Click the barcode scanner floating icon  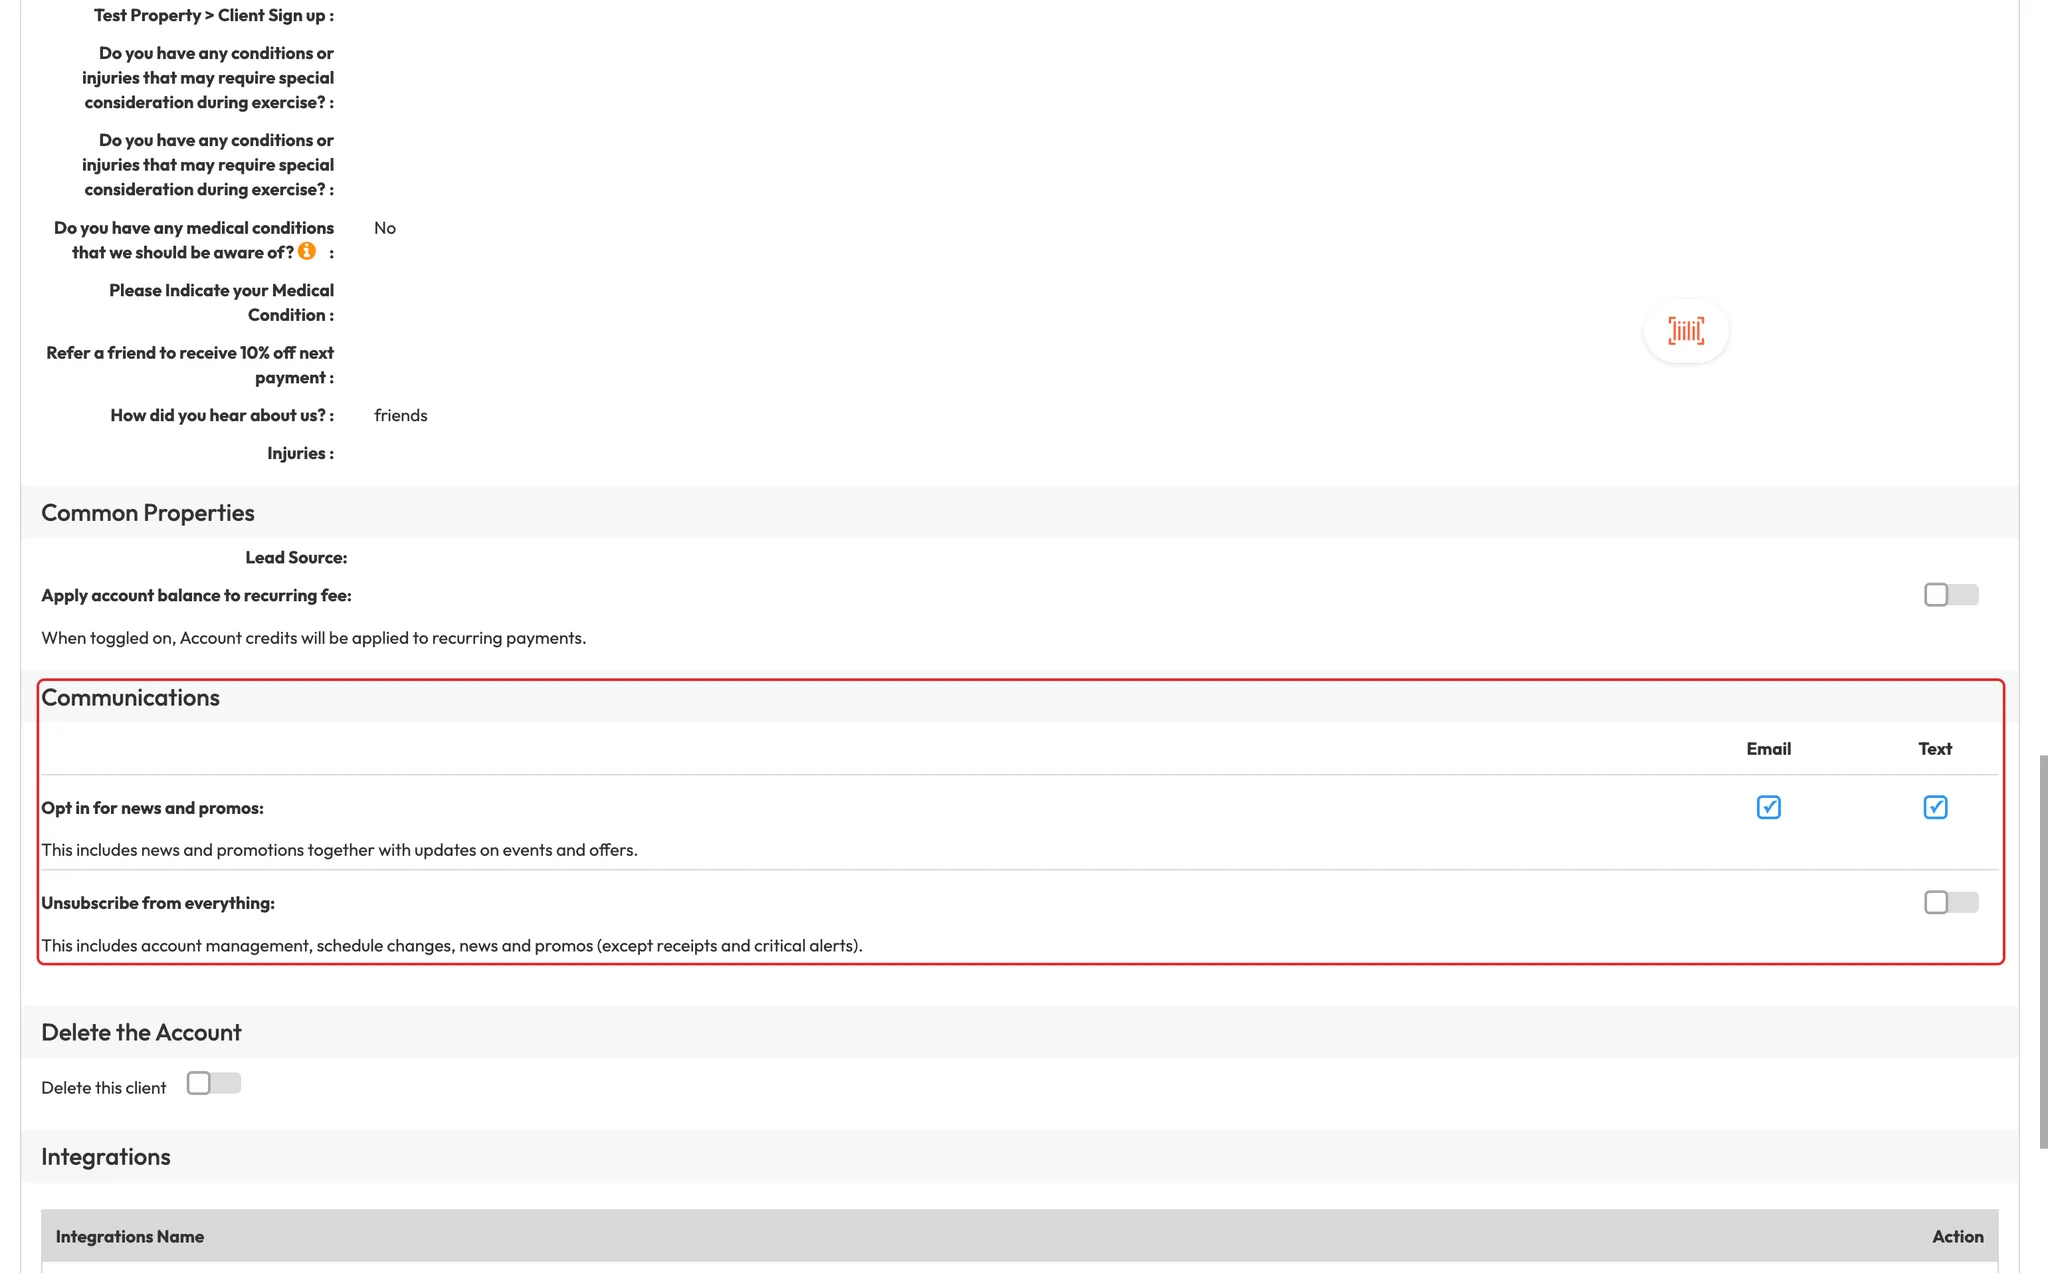point(1686,331)
